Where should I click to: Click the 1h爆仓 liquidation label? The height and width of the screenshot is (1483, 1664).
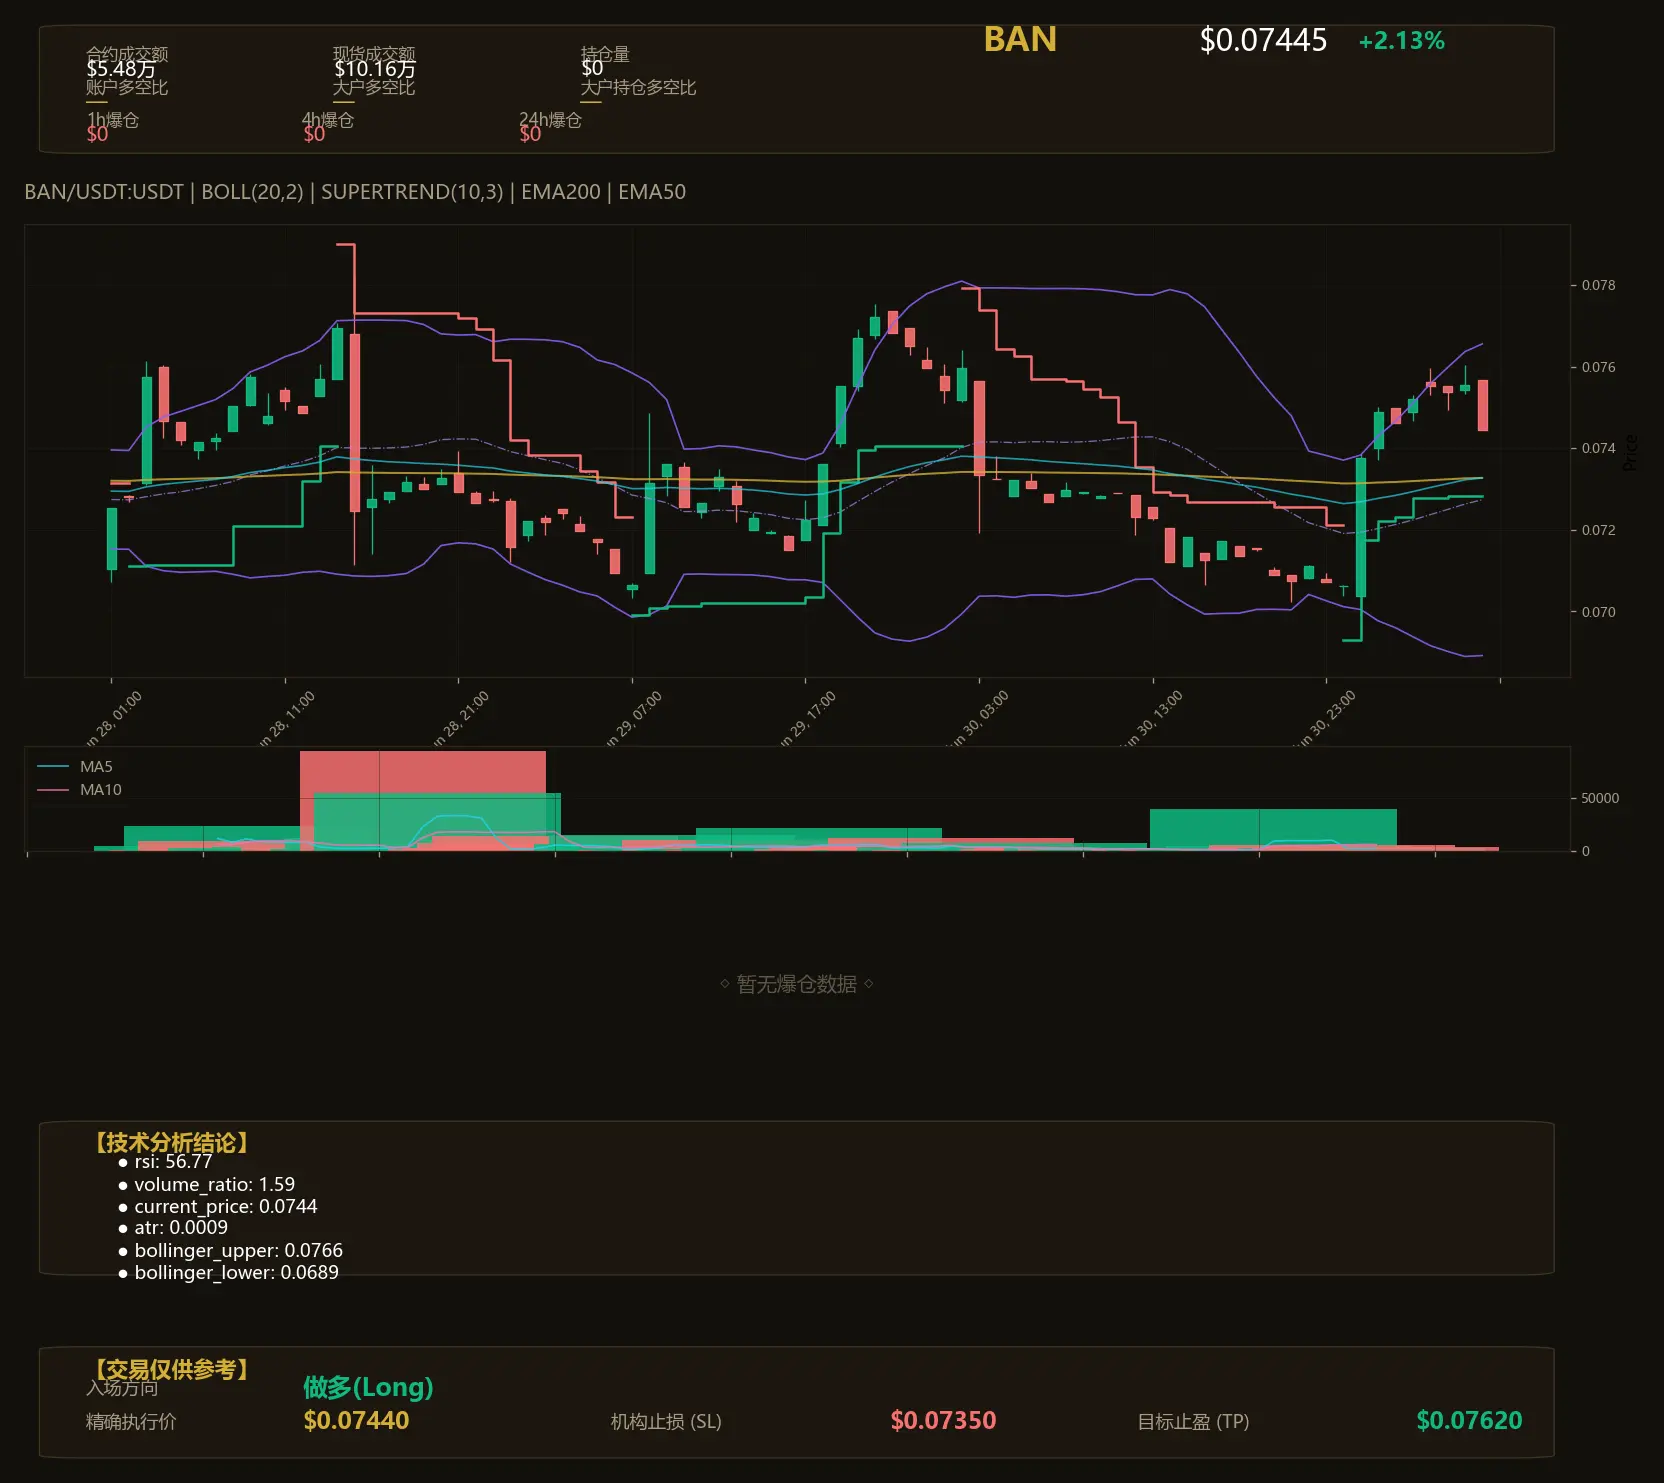coord(113,120)
